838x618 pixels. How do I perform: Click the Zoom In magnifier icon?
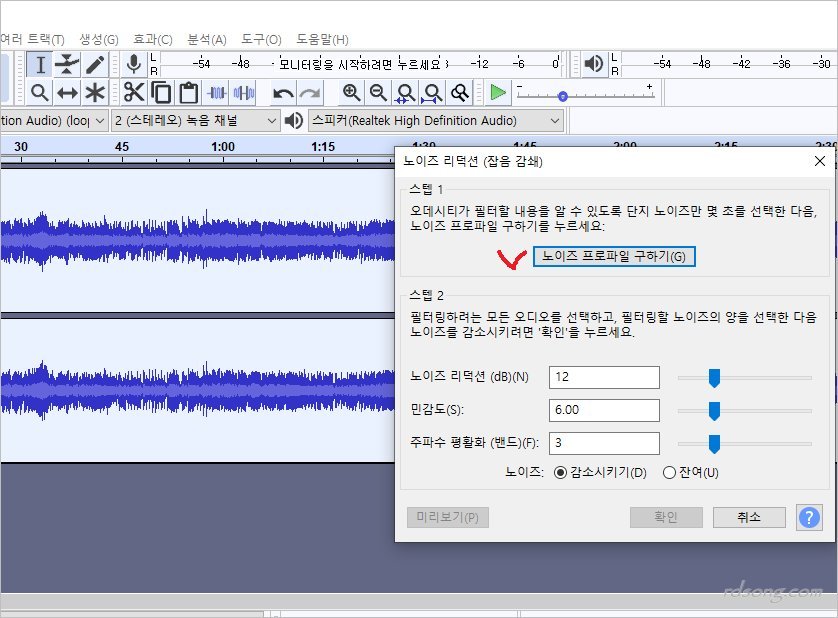(x=351, y=93)
